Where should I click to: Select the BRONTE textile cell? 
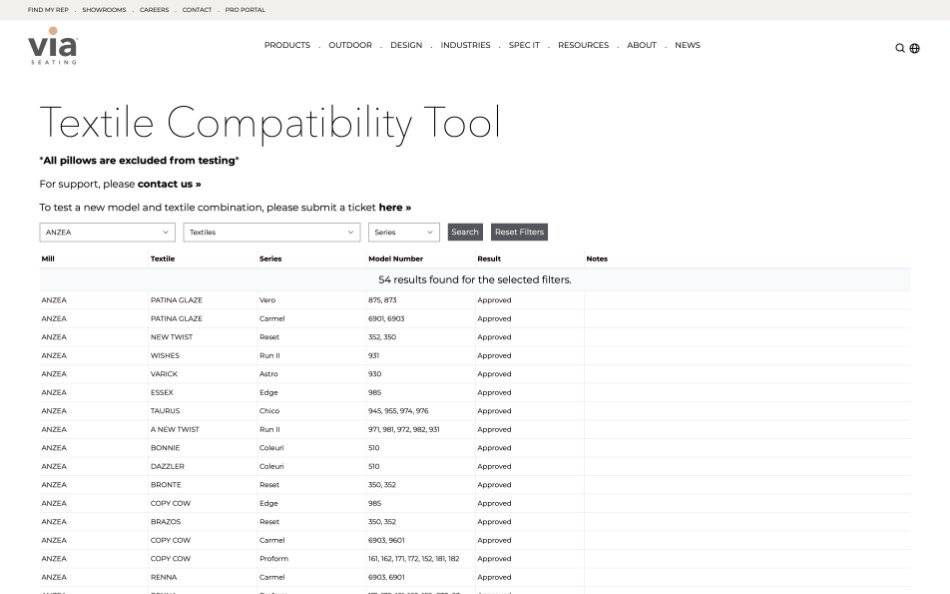click(x=165, y=485)
